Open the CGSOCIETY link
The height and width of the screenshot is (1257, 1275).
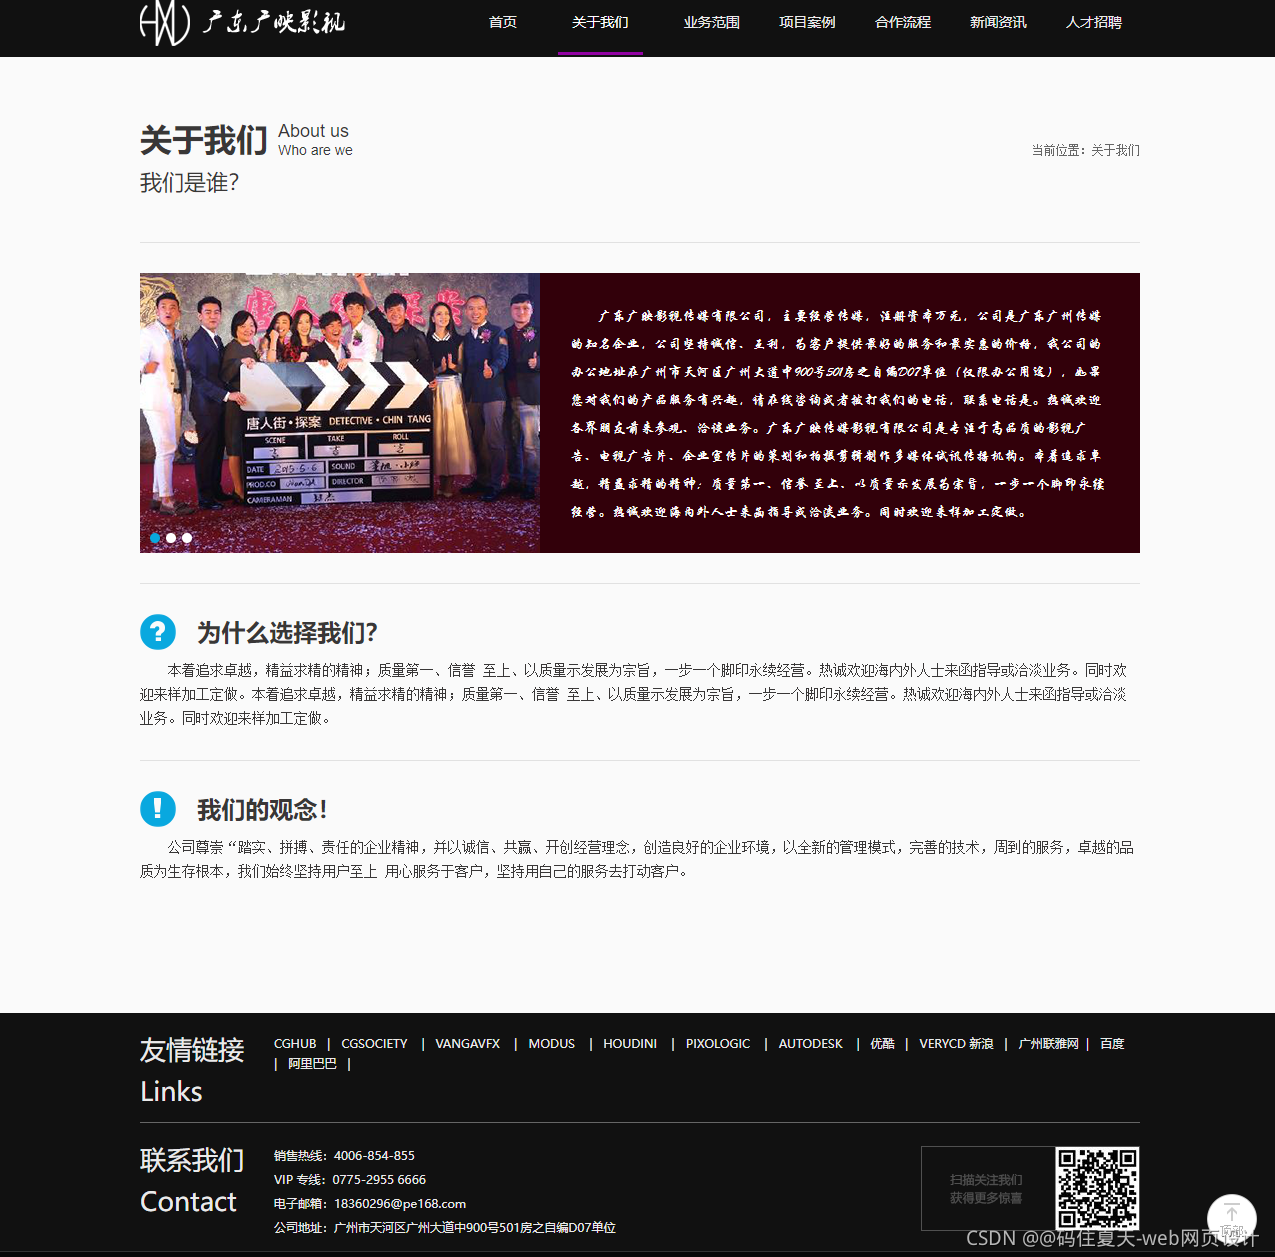click(374, 1043)
